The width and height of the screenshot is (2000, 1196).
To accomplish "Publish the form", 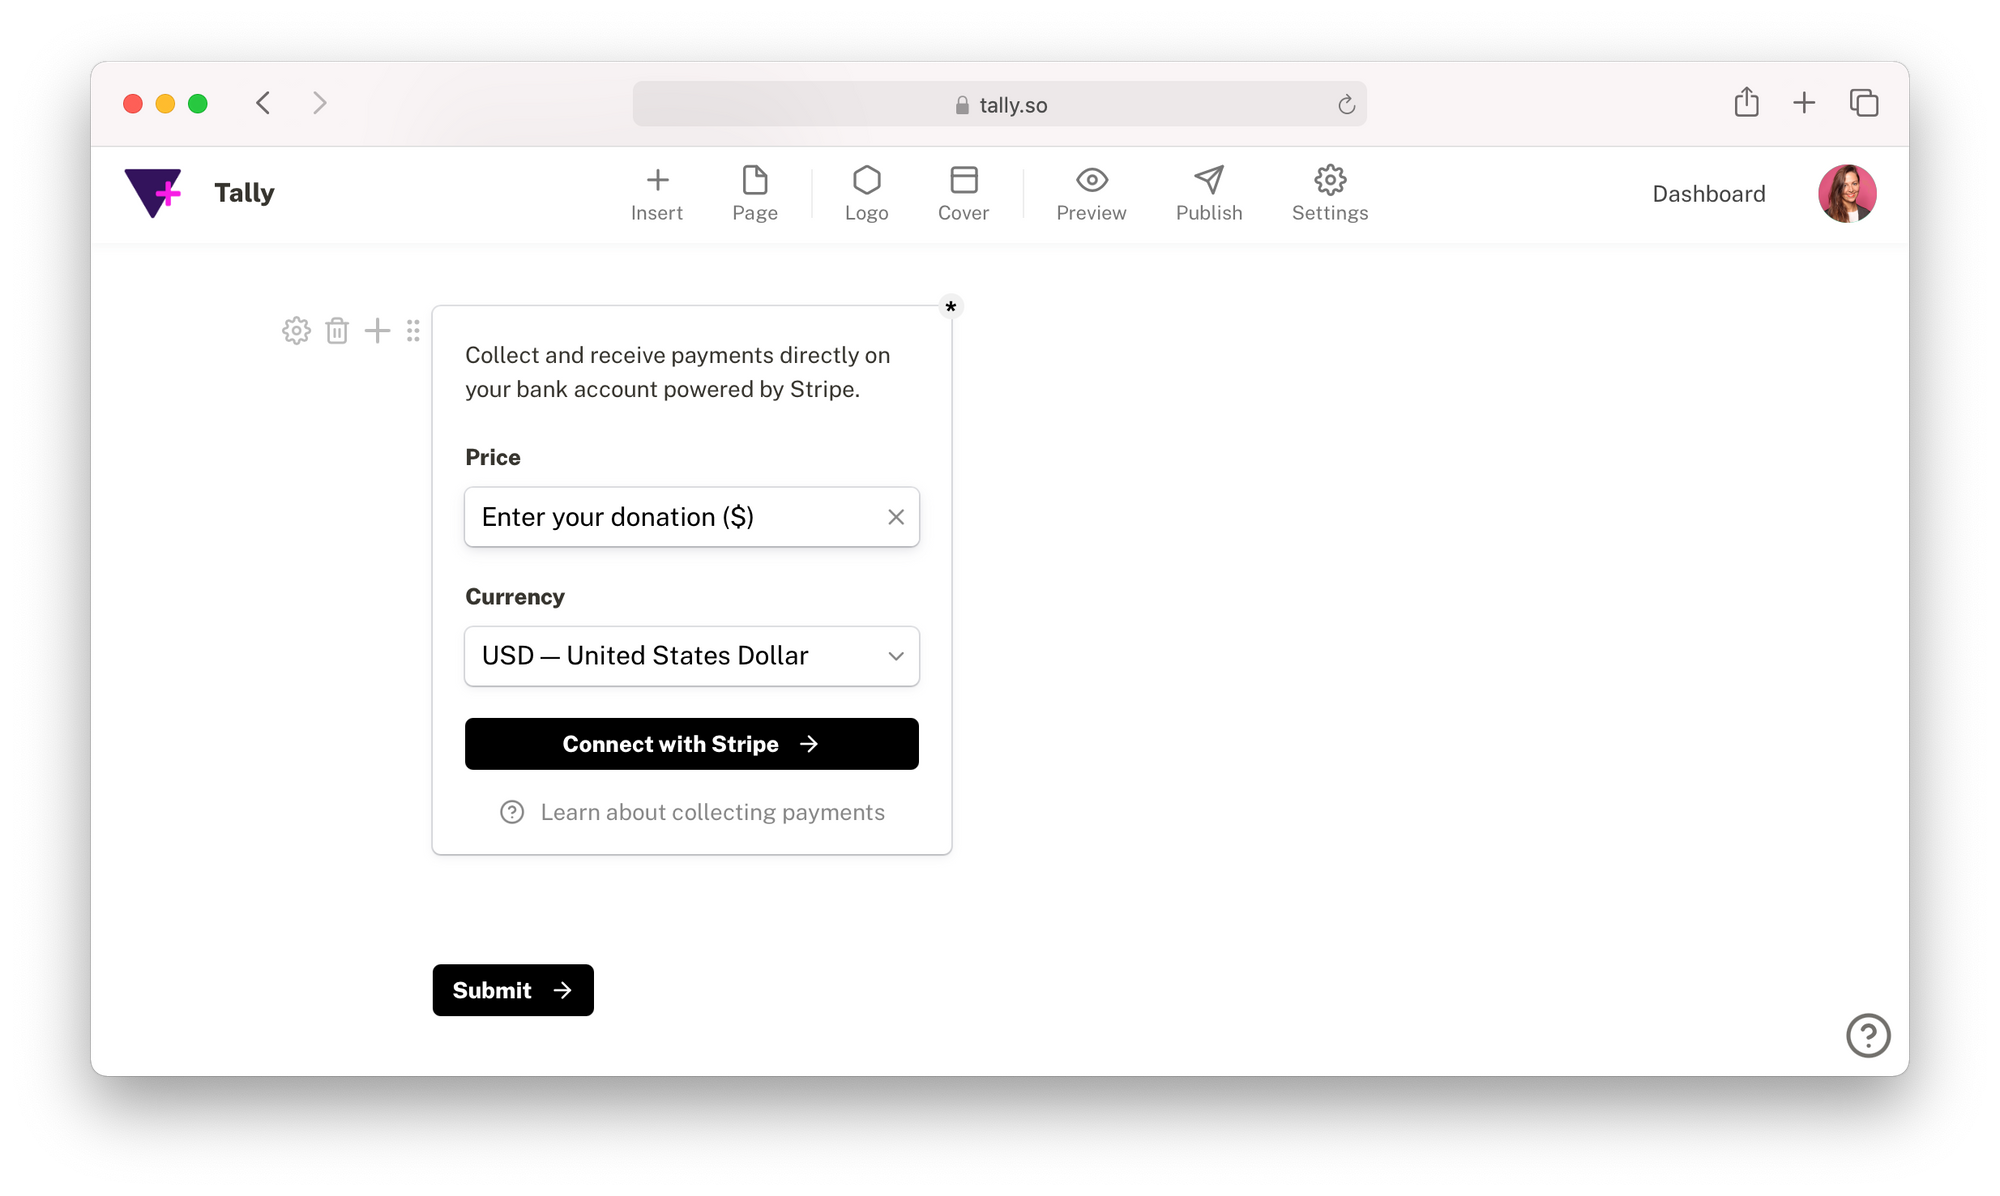I will pos(1209,194).
